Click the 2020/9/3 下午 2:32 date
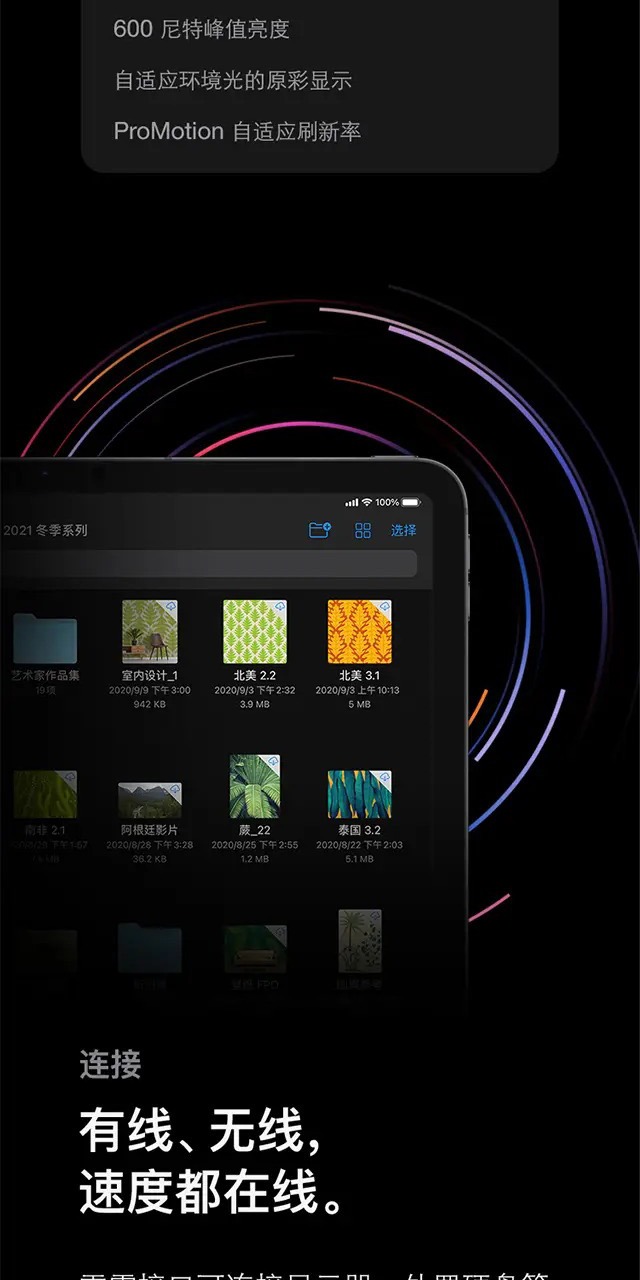The height and width of the screenshot is (1280, 640). coord(254,691)
